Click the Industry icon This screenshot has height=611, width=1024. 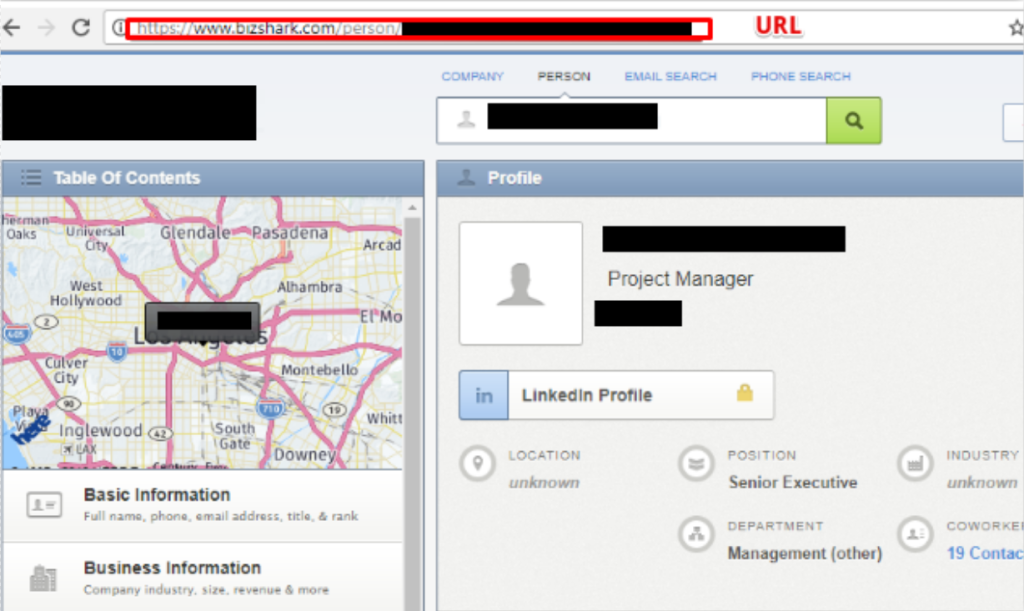[913, 464]
